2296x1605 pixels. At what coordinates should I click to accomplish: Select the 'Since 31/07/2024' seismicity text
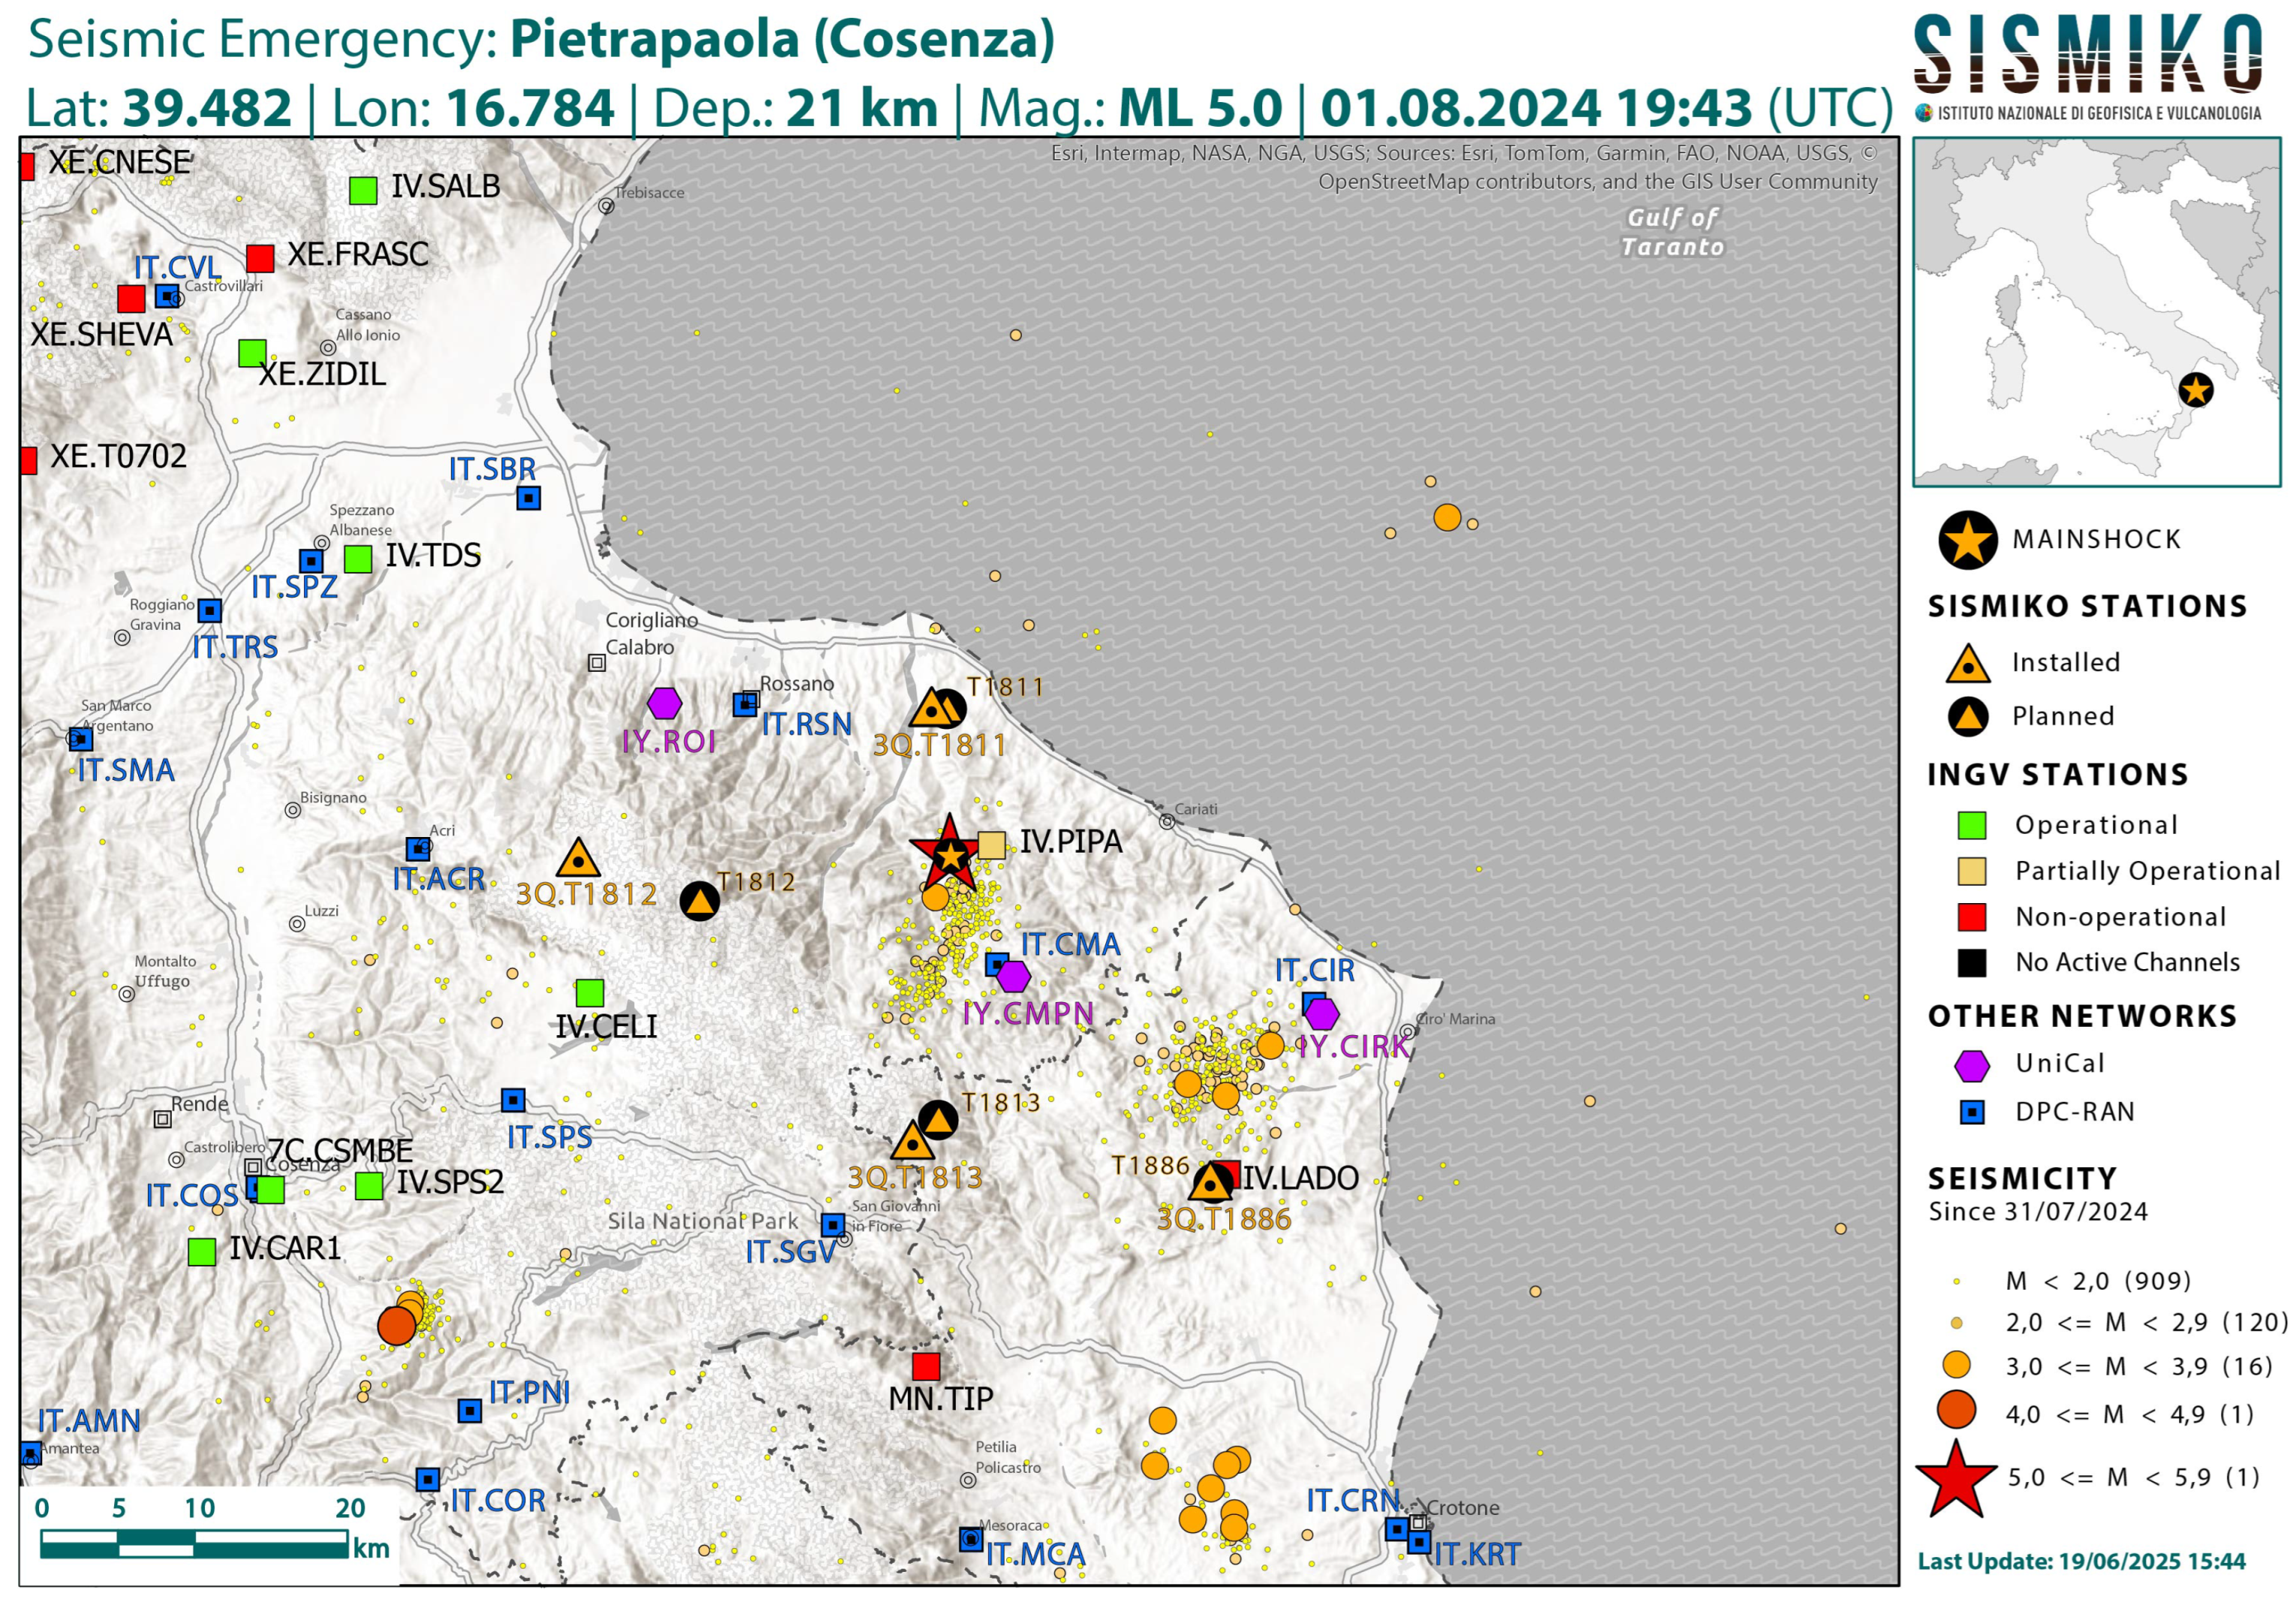click(2038, 1212)
